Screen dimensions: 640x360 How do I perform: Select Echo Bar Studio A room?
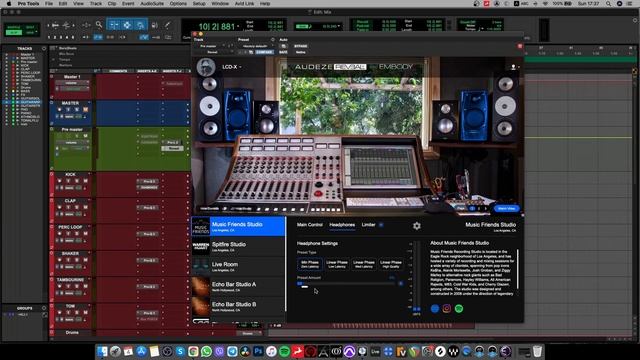point(238,287)
